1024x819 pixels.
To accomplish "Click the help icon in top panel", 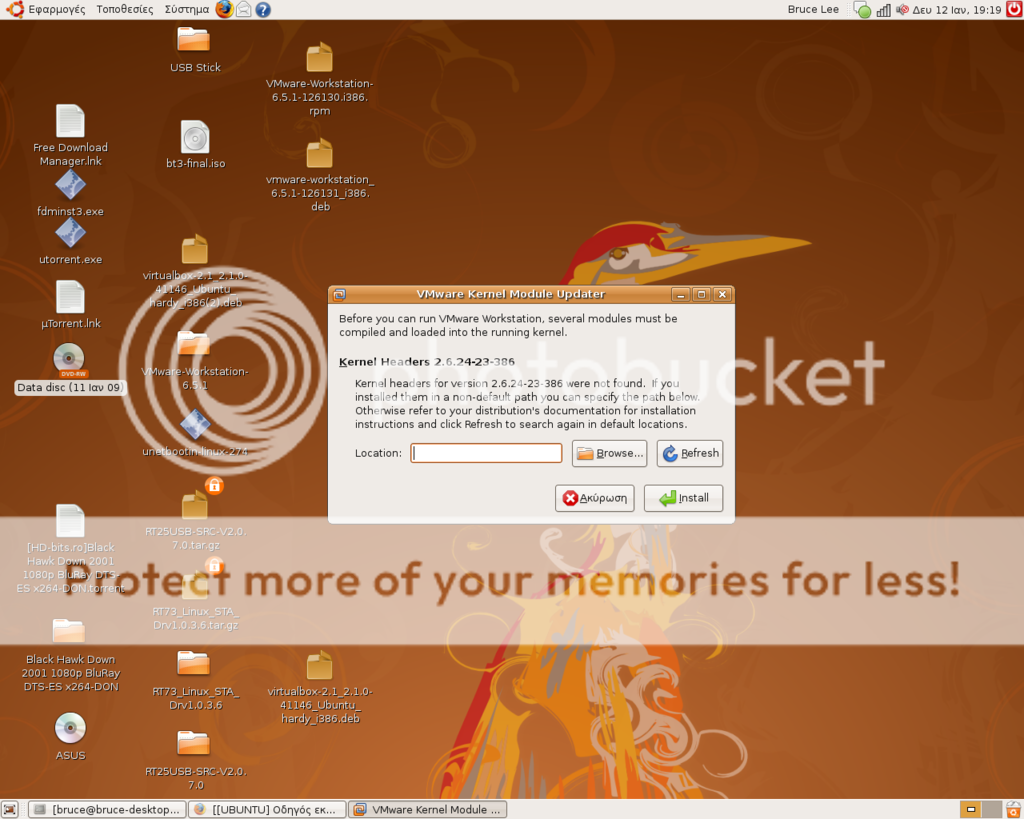I will click(x=263, y=9).
